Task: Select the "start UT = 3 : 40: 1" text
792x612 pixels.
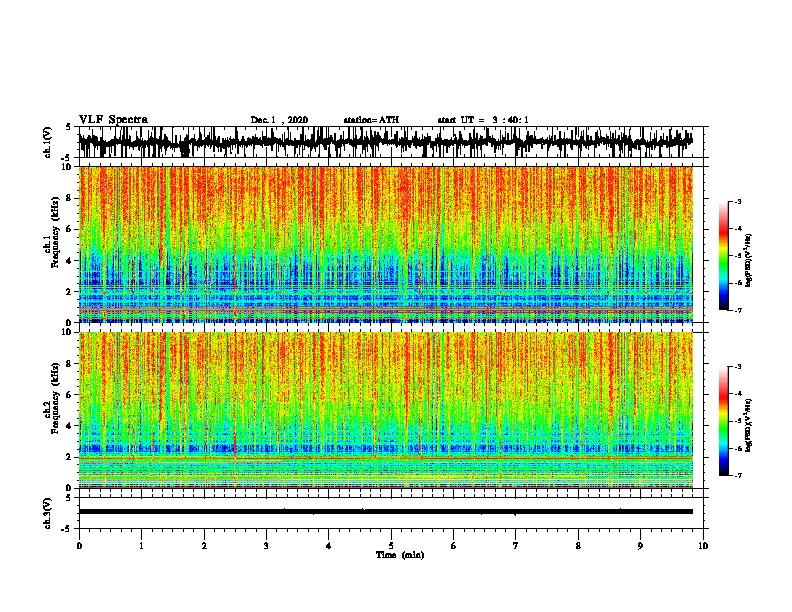Action: coord(483,120)
